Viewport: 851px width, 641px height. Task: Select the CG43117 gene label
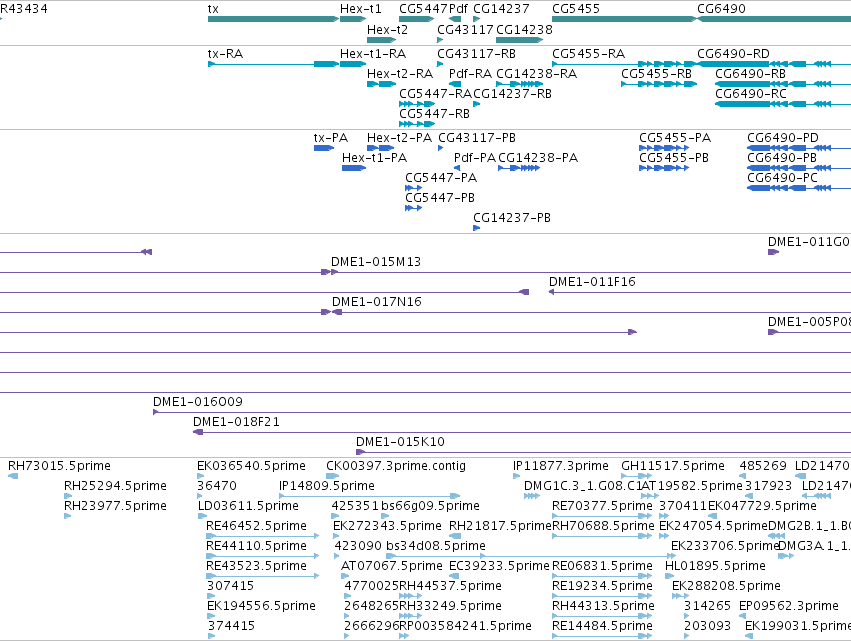pos(465,29)
